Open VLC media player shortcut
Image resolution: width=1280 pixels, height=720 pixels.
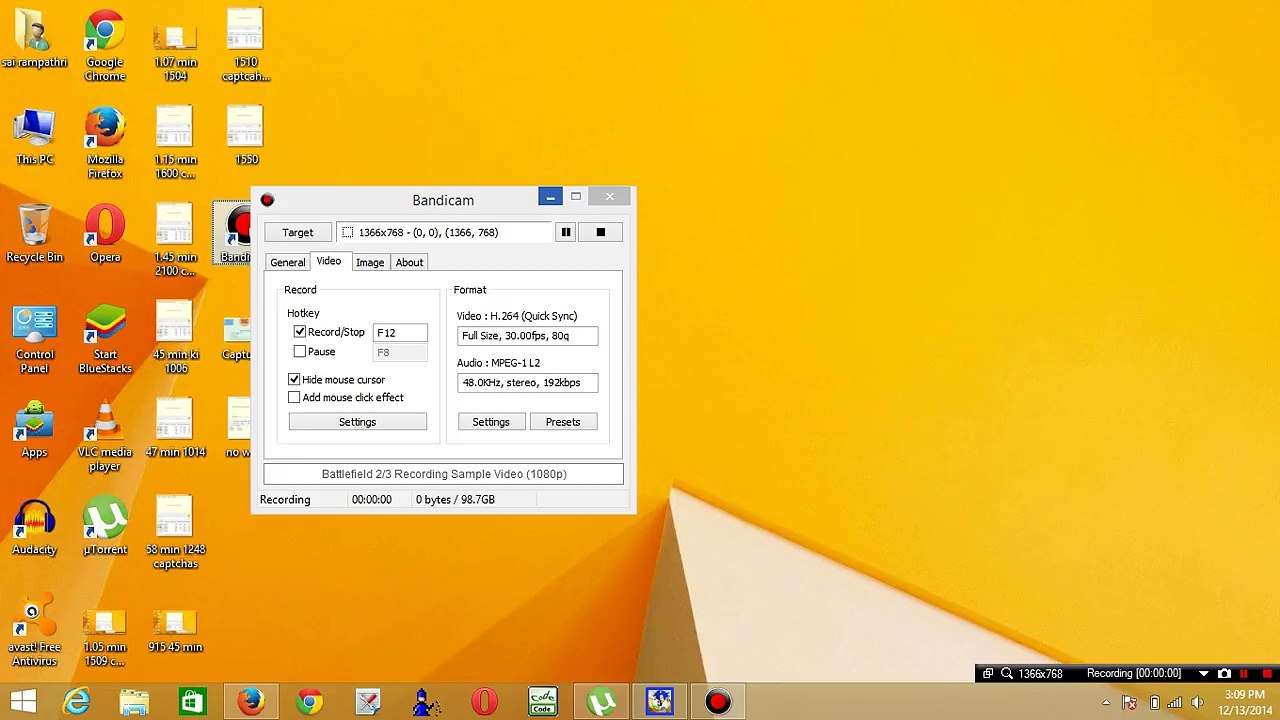click(x=105, y=438)
